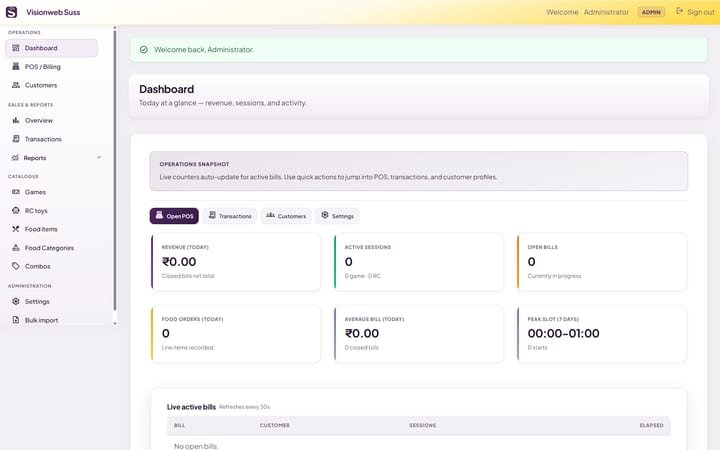This screenshot has height=450, width=720.
Task: Click the Open POS quick action button
Action: (x=174, y=216)
